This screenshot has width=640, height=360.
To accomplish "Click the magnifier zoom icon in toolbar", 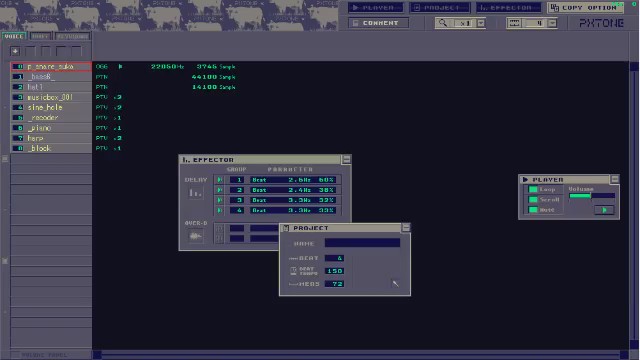I will [443, 23].
